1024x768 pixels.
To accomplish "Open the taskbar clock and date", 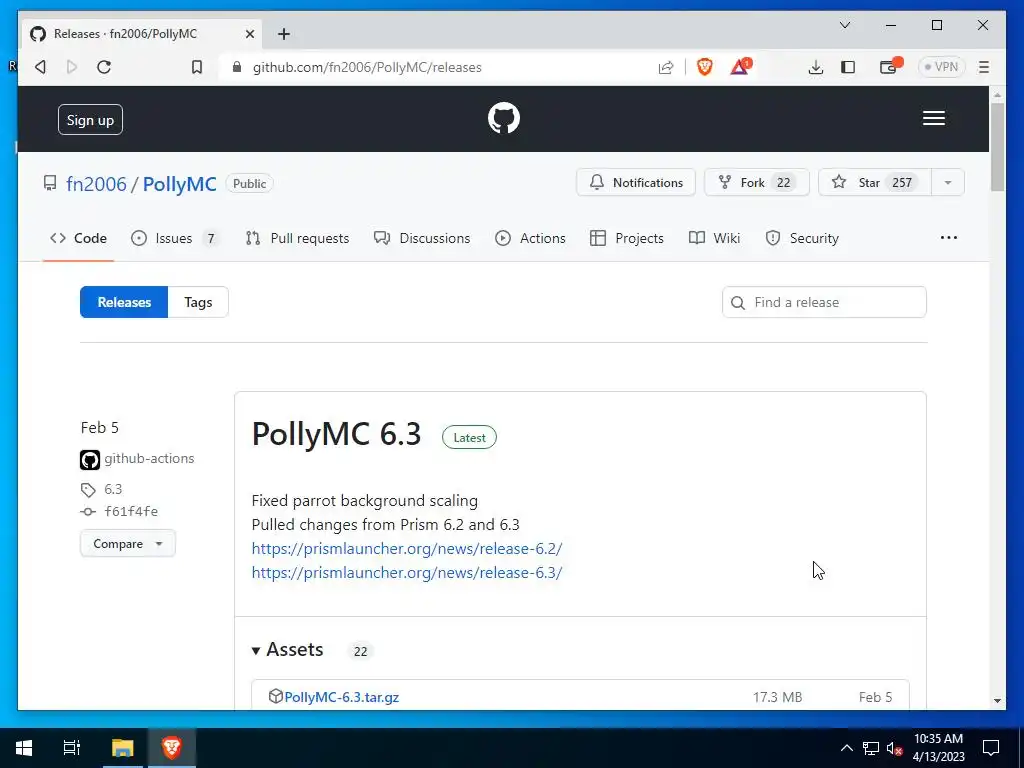I will 938,748.
